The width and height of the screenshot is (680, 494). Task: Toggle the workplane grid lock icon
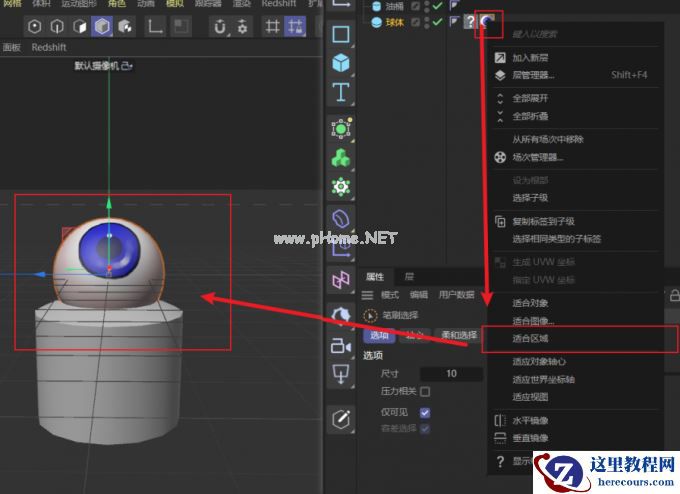click(x=272, y=26)
